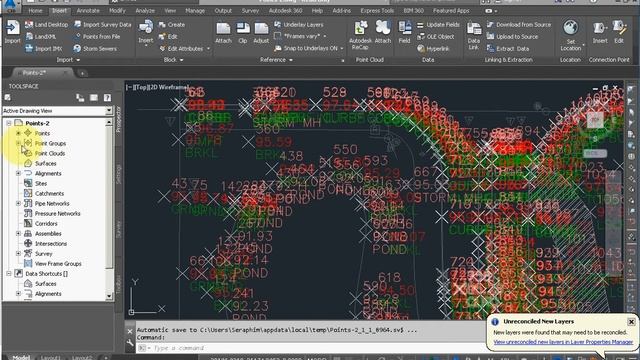Screen dimensions: 640x360
Task: Insert an OLE Object
Action: point(436,36)
